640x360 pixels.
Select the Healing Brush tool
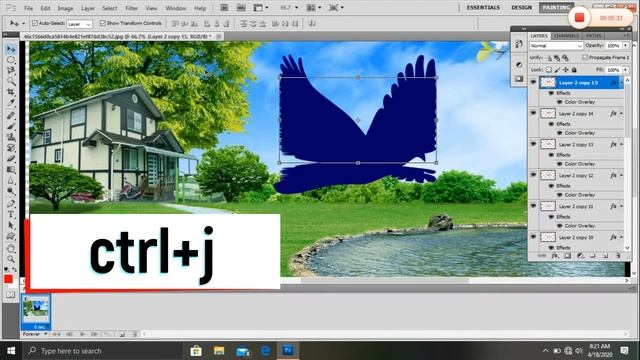pyautogui.click(x=11, y=116)
